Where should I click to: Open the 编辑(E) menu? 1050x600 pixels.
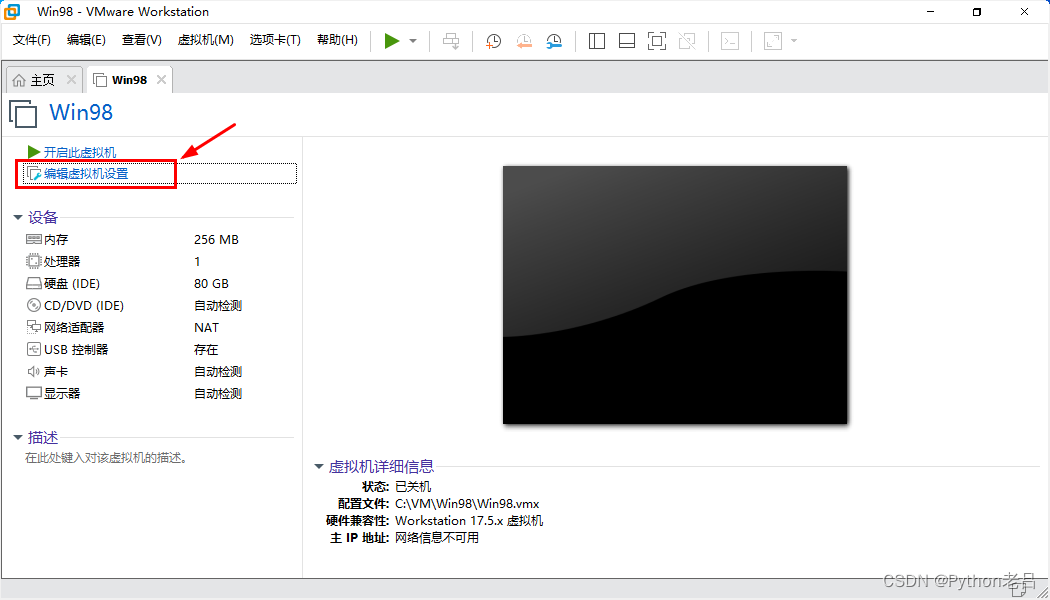point(86,40)
